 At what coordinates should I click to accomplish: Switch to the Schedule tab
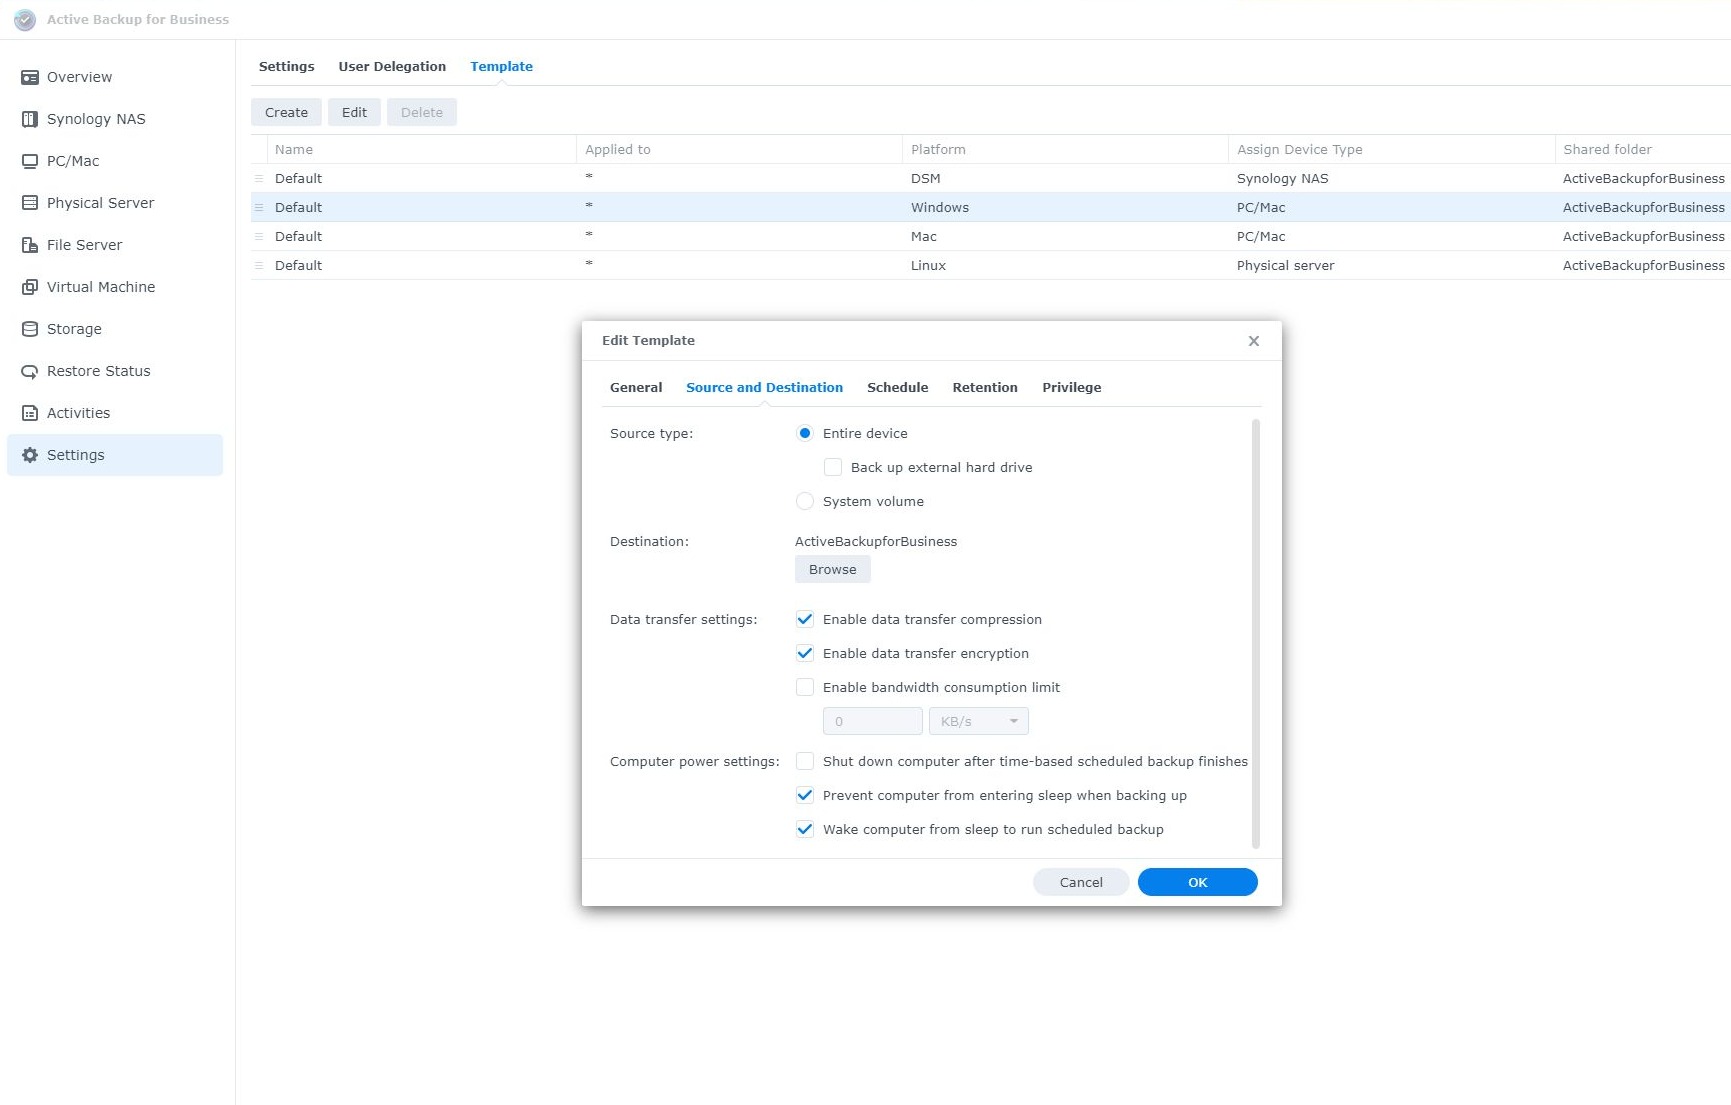[897, 387]
